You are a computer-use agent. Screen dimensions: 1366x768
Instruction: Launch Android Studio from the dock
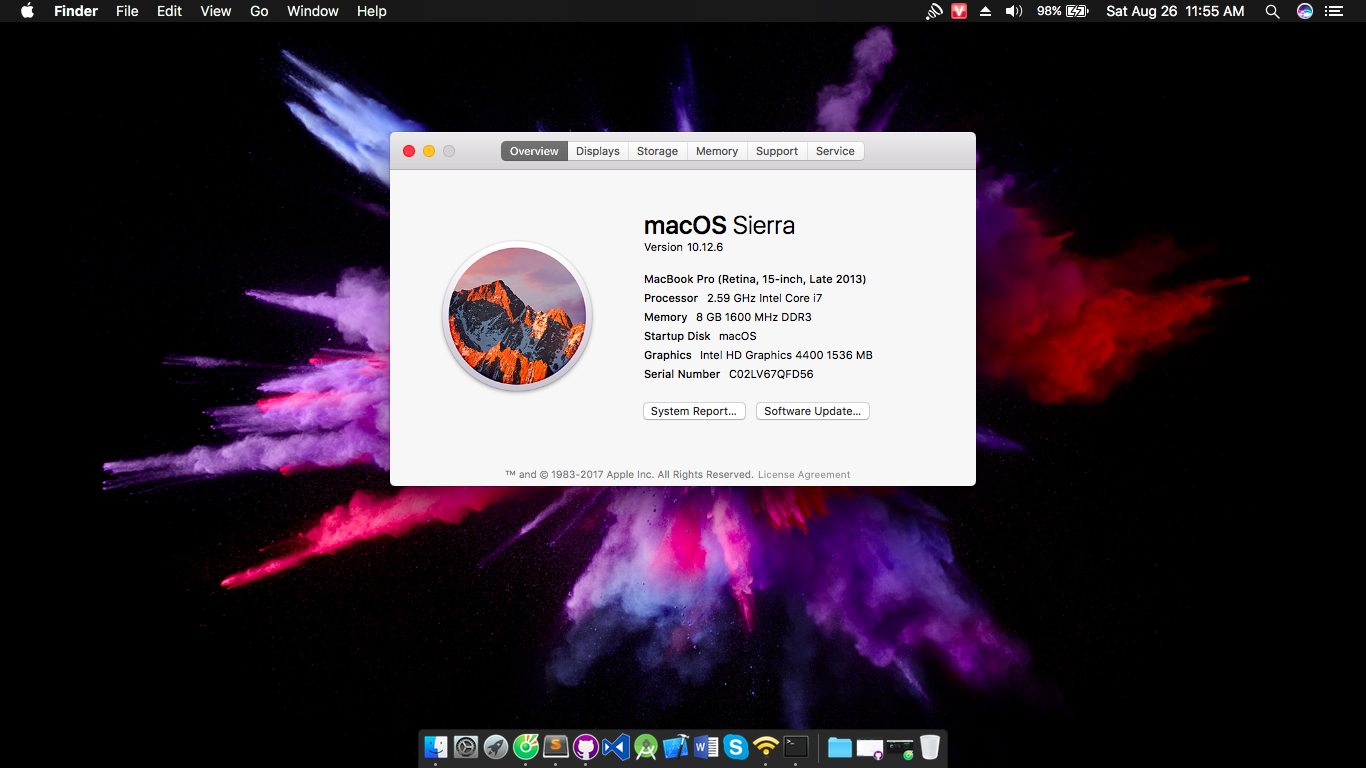(x=646, y=747)
